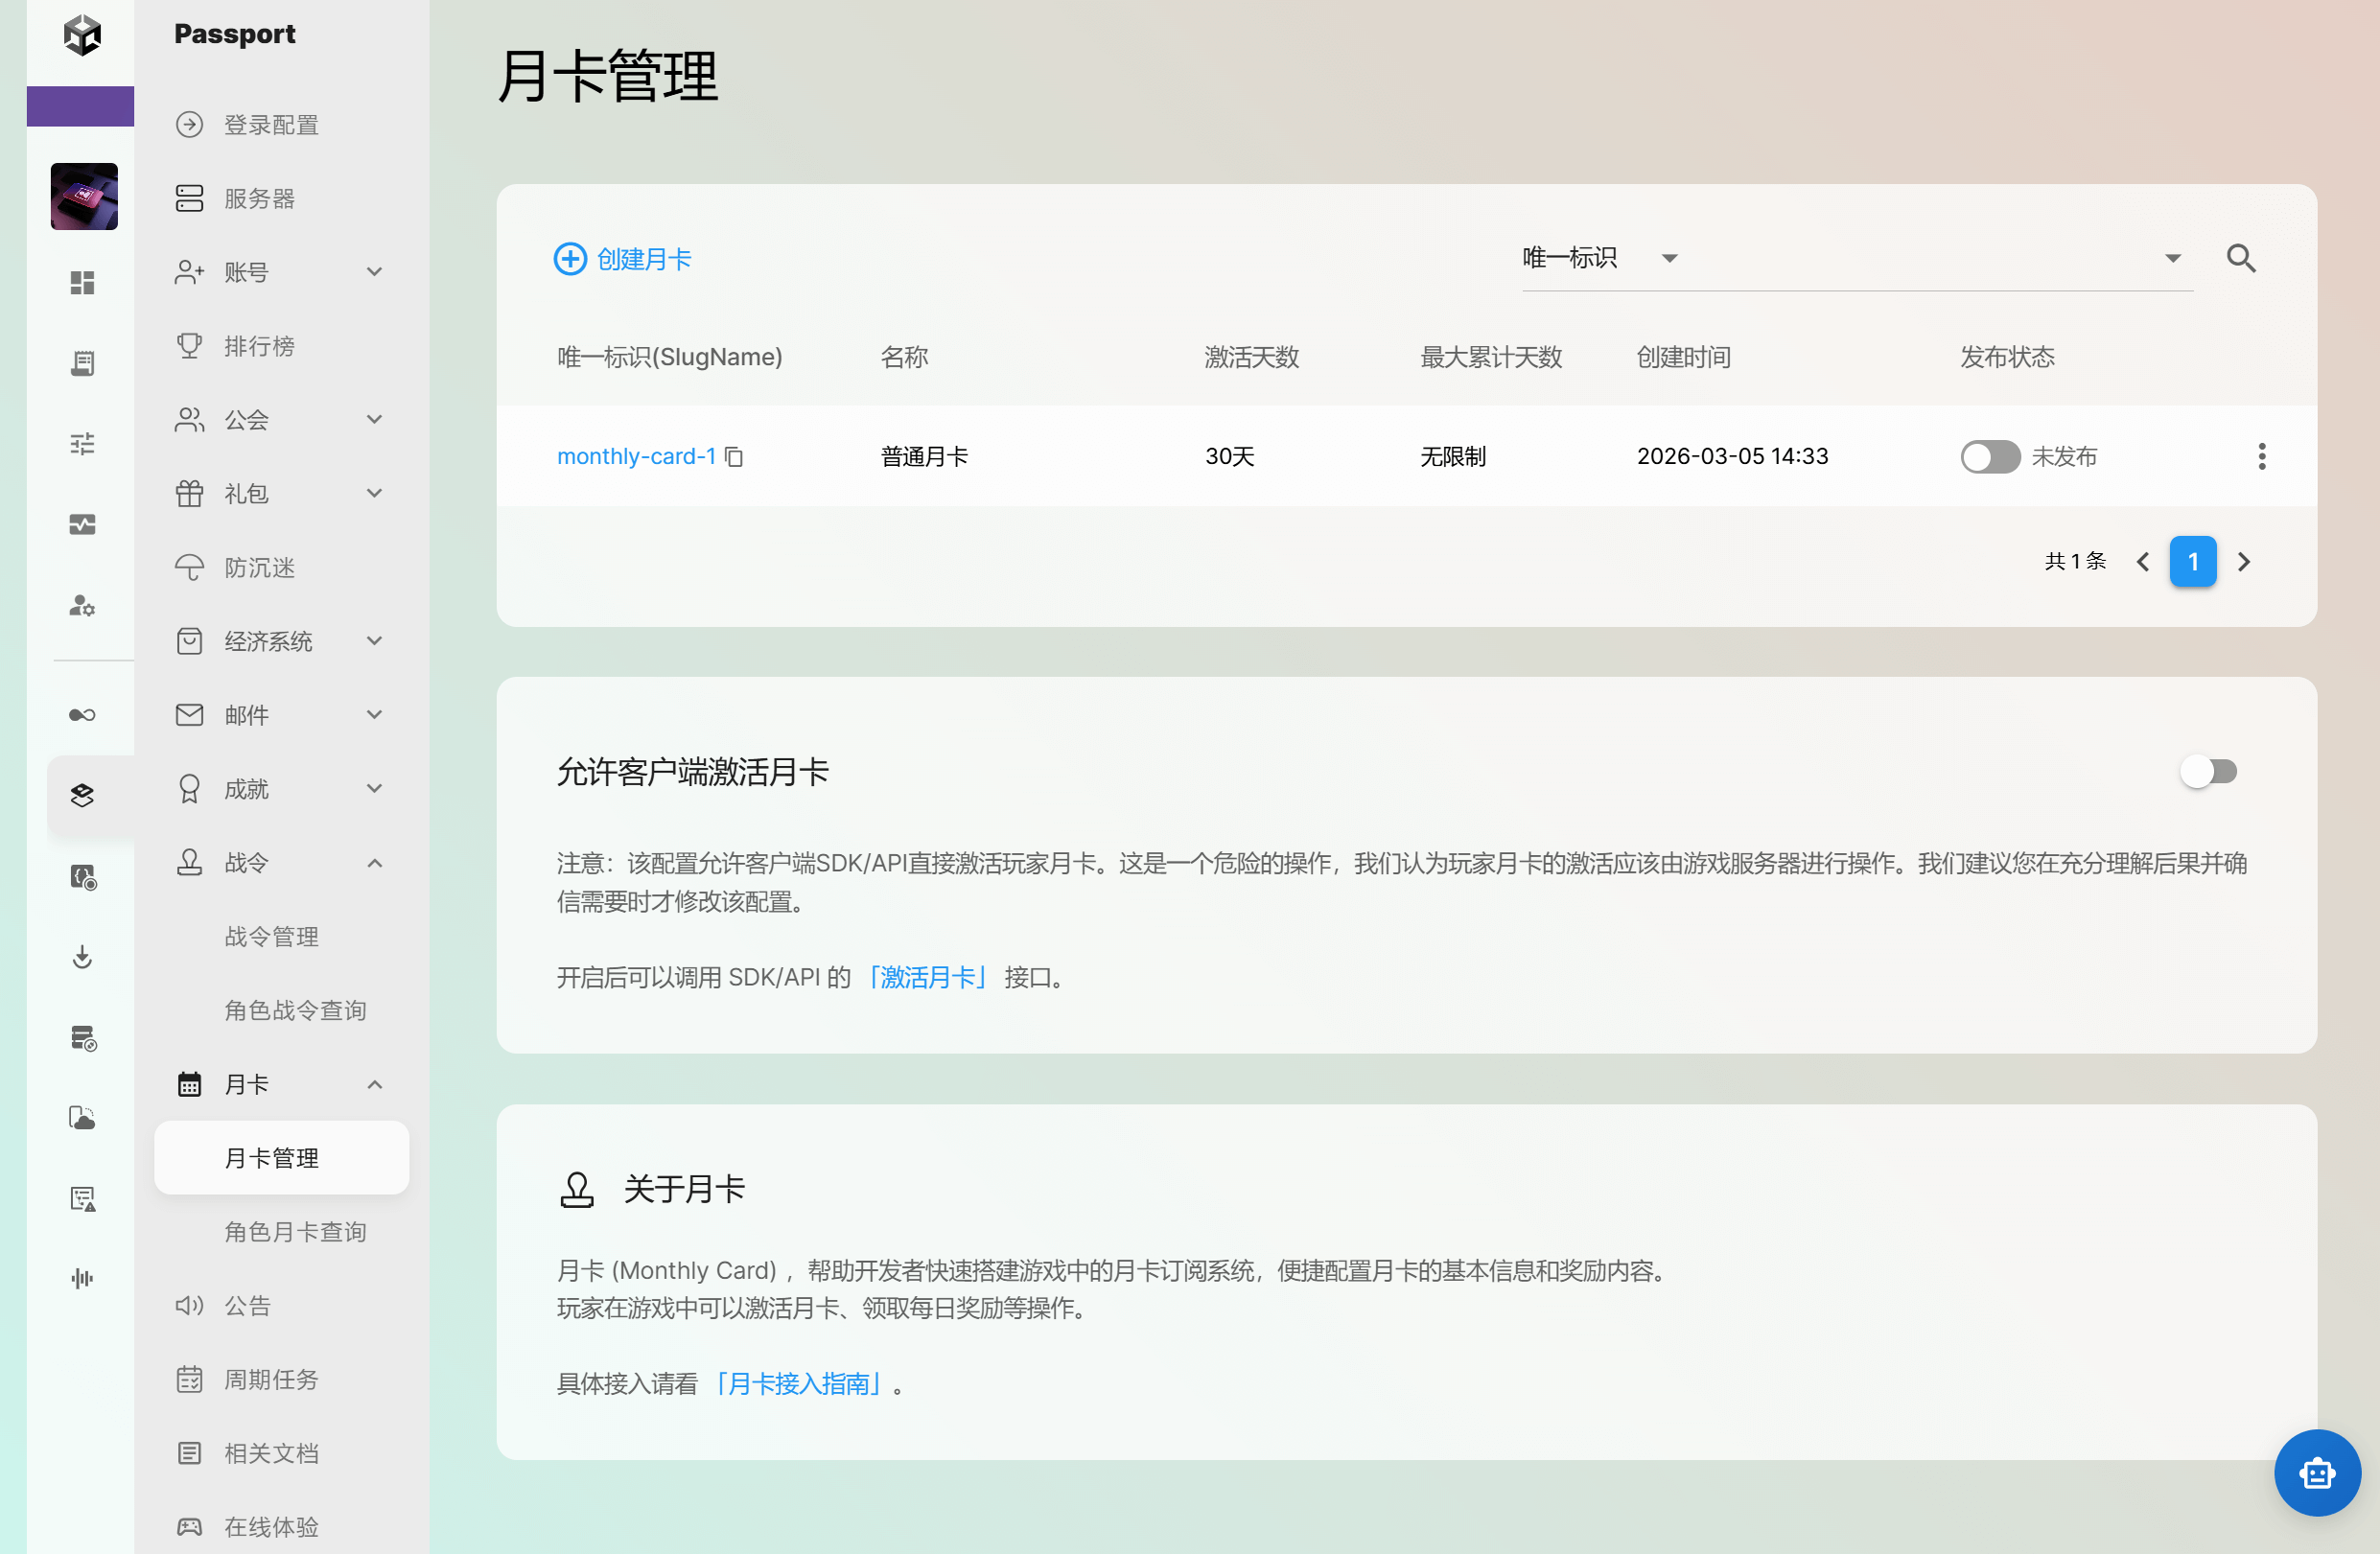Viewport: 2380px width, 1554px height.
Task: Toggle publish status for monthly-card-1
Action: click(x=1989, y=457)
